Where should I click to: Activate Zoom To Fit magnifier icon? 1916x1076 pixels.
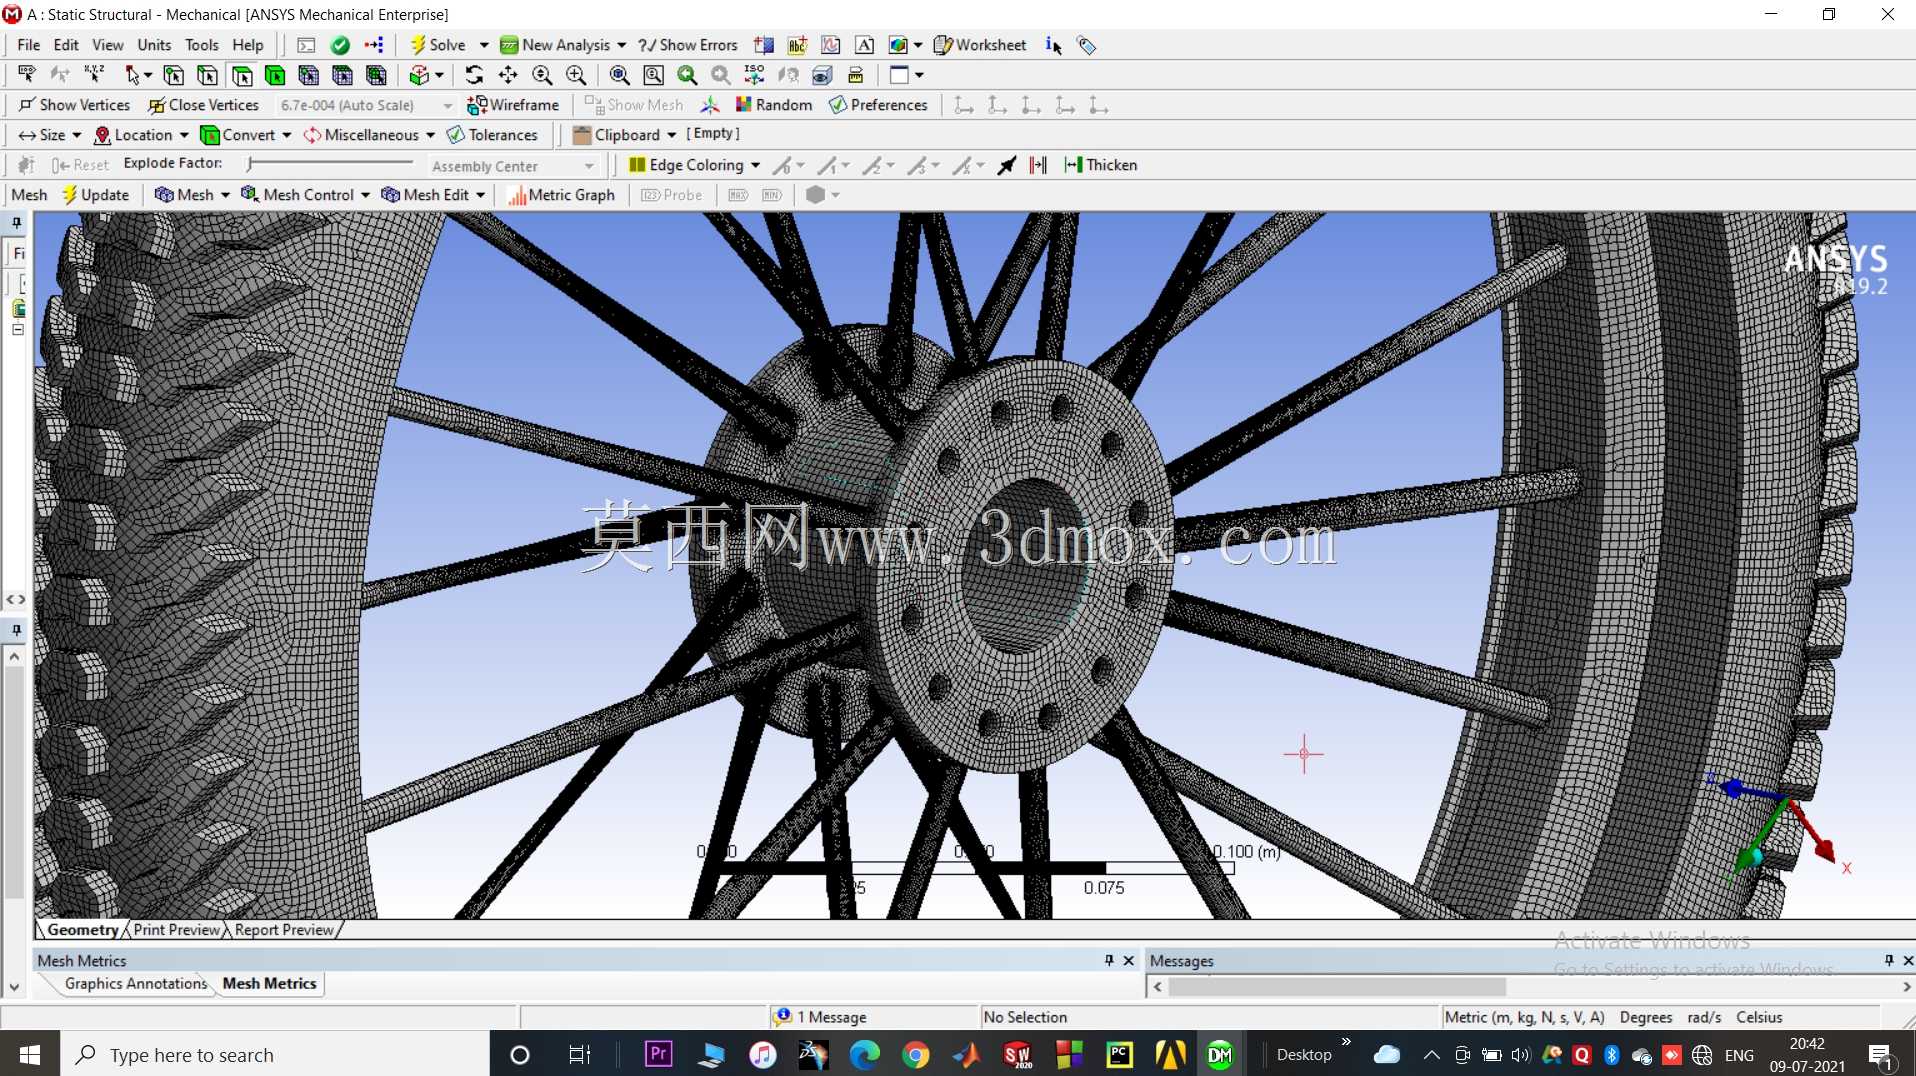coord(620,75)
